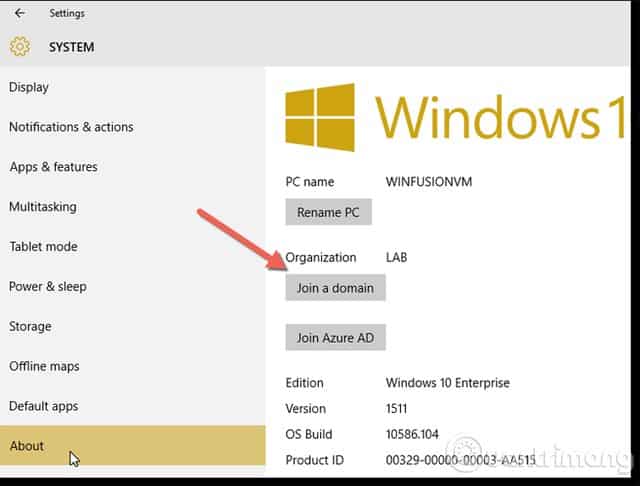The image size is (640, 486).
Task: Click the Join a domain button
Action: pyautogui.click(x=335, y=288)
